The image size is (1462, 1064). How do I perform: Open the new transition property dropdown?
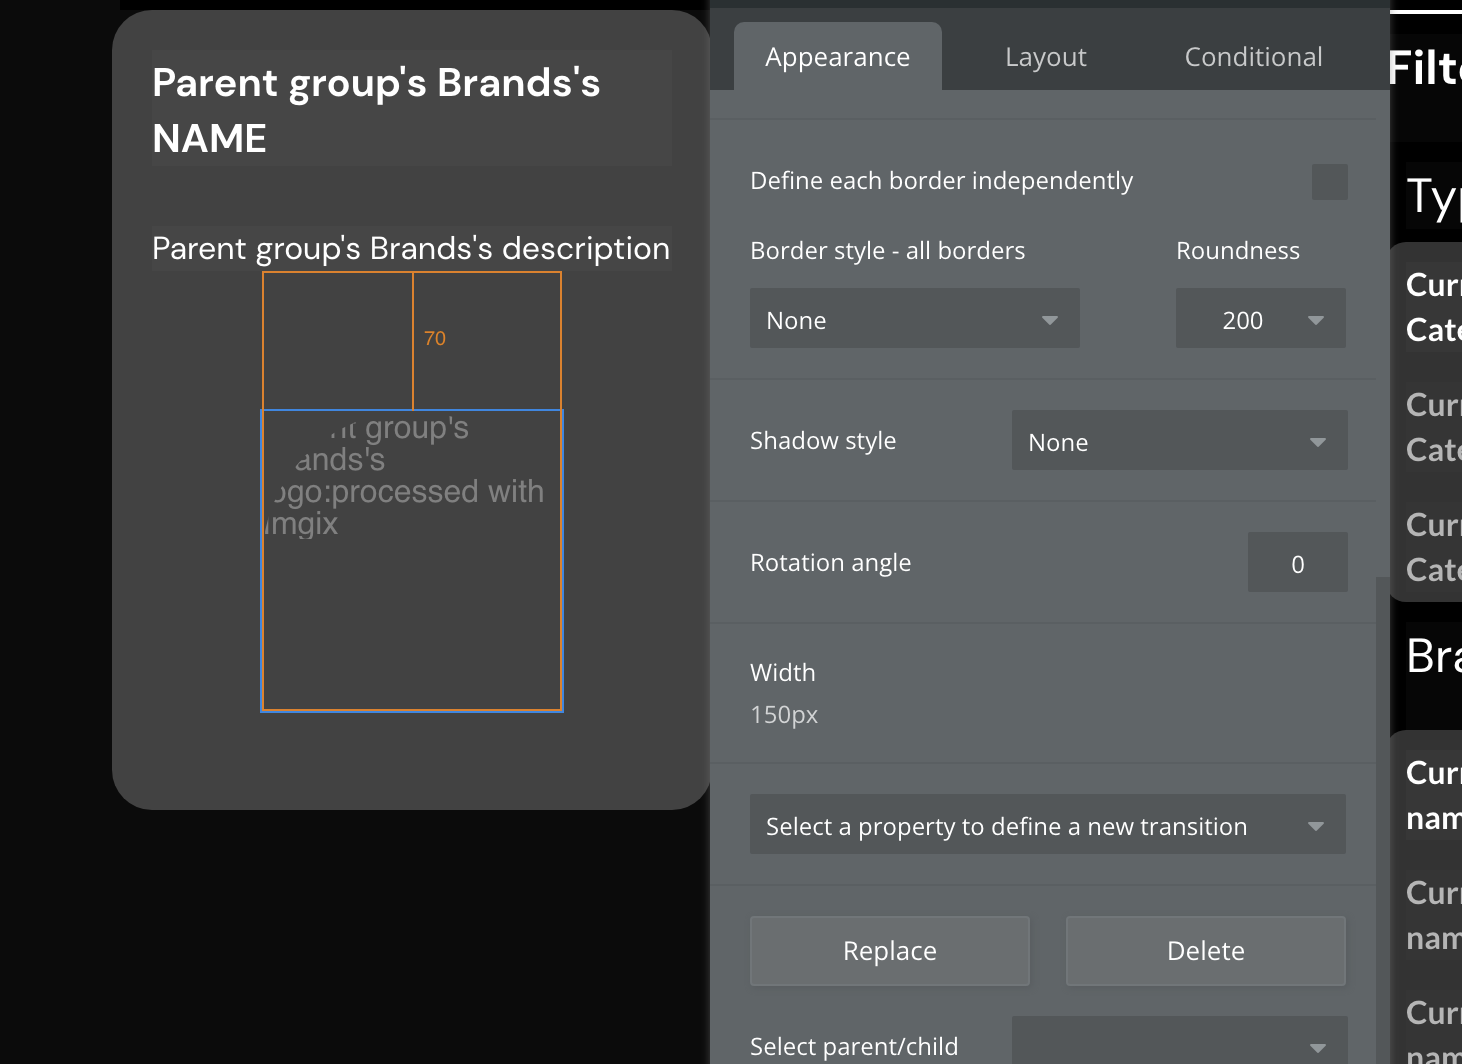tap(1047, 825)
